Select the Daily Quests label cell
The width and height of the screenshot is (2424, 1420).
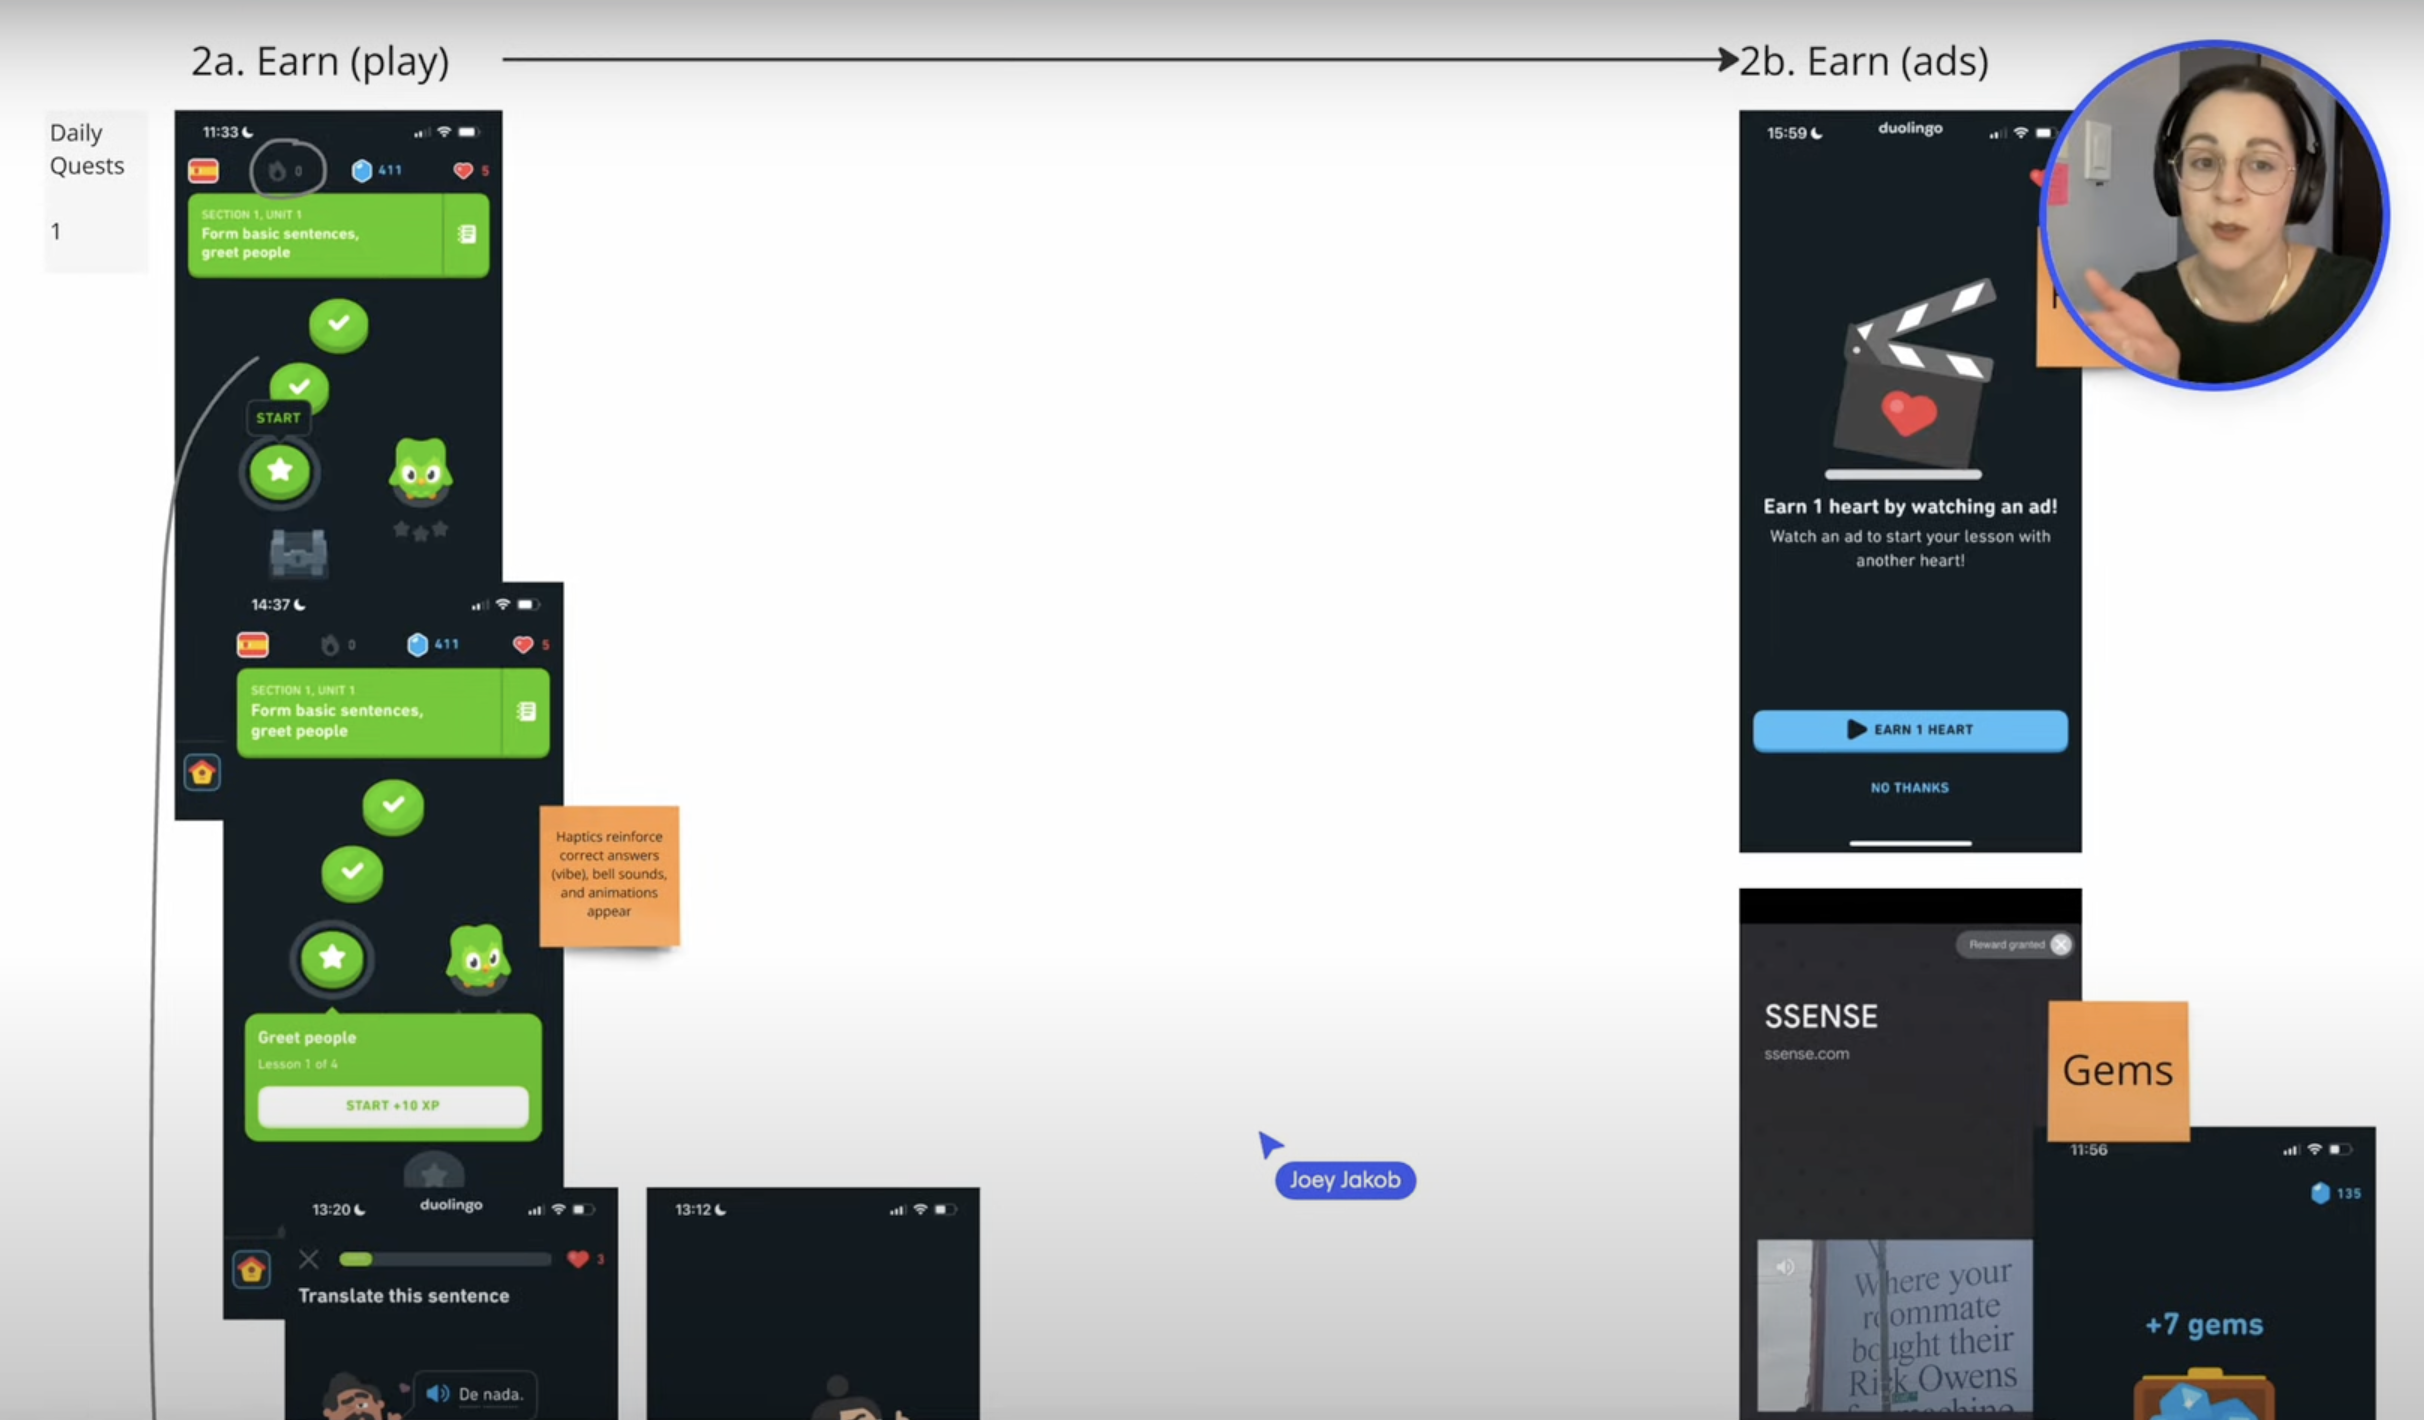[87, 149]
